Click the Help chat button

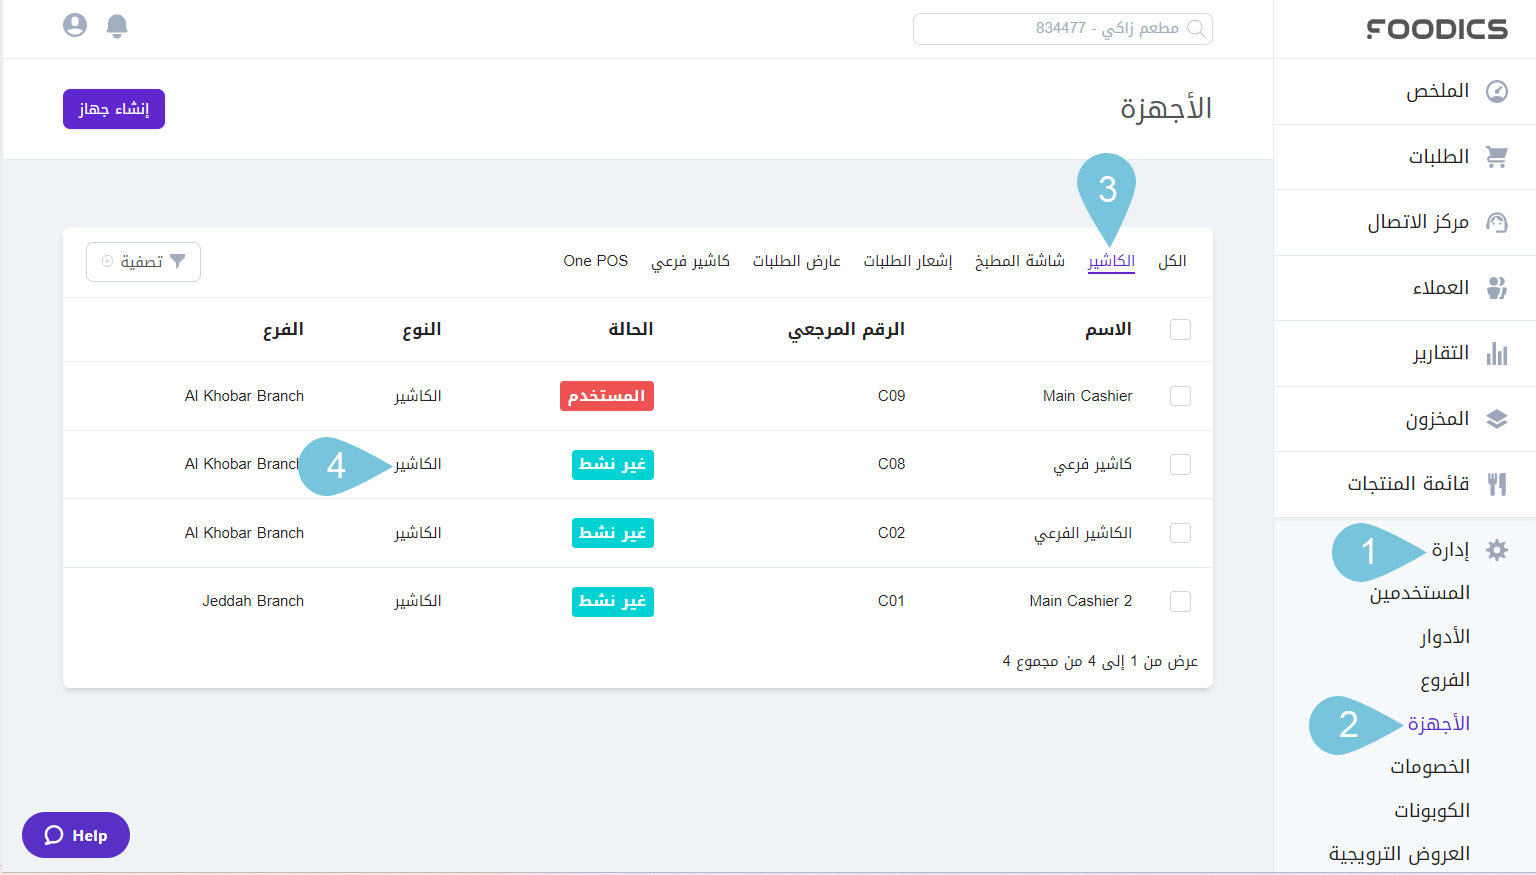[76, 835]
